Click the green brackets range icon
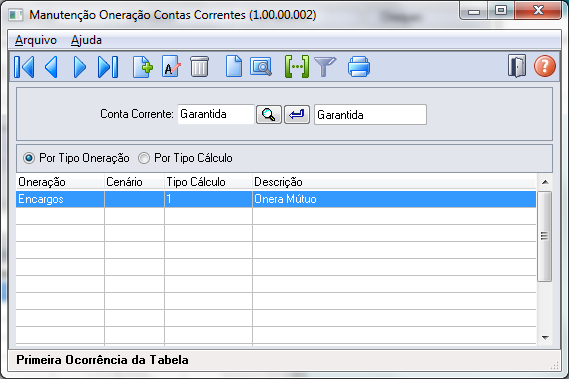 click(x=297, y=67)
